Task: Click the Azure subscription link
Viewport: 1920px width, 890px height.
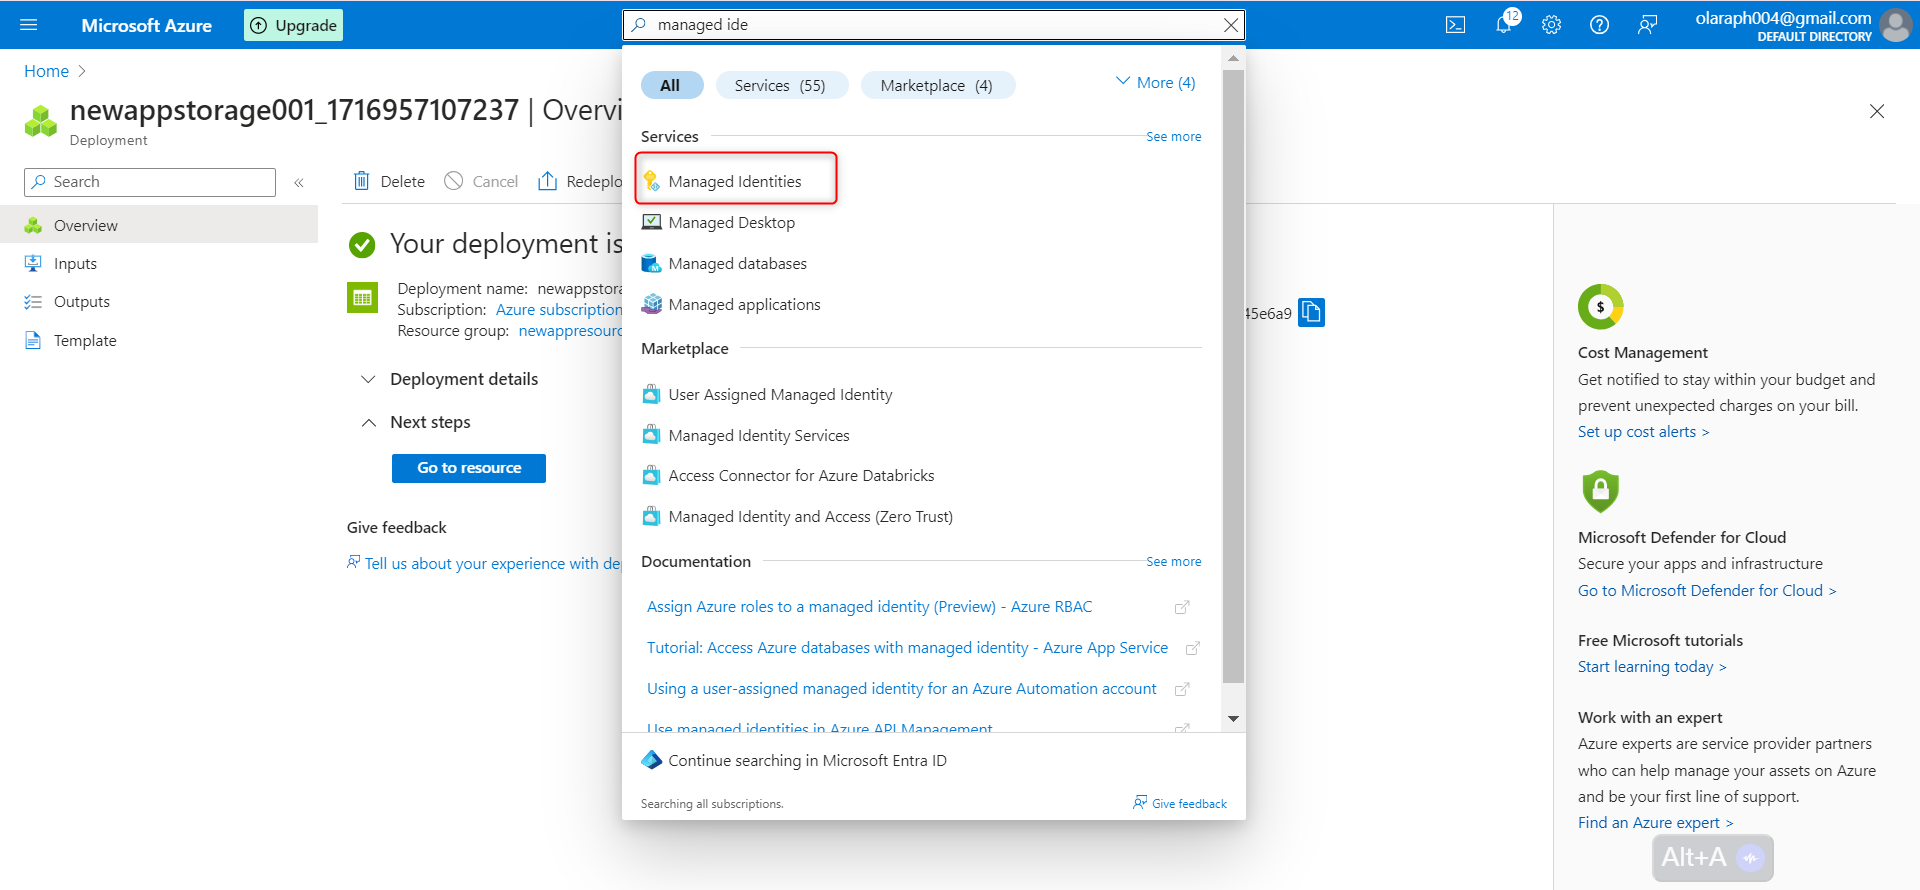Action: coord(559,310)
